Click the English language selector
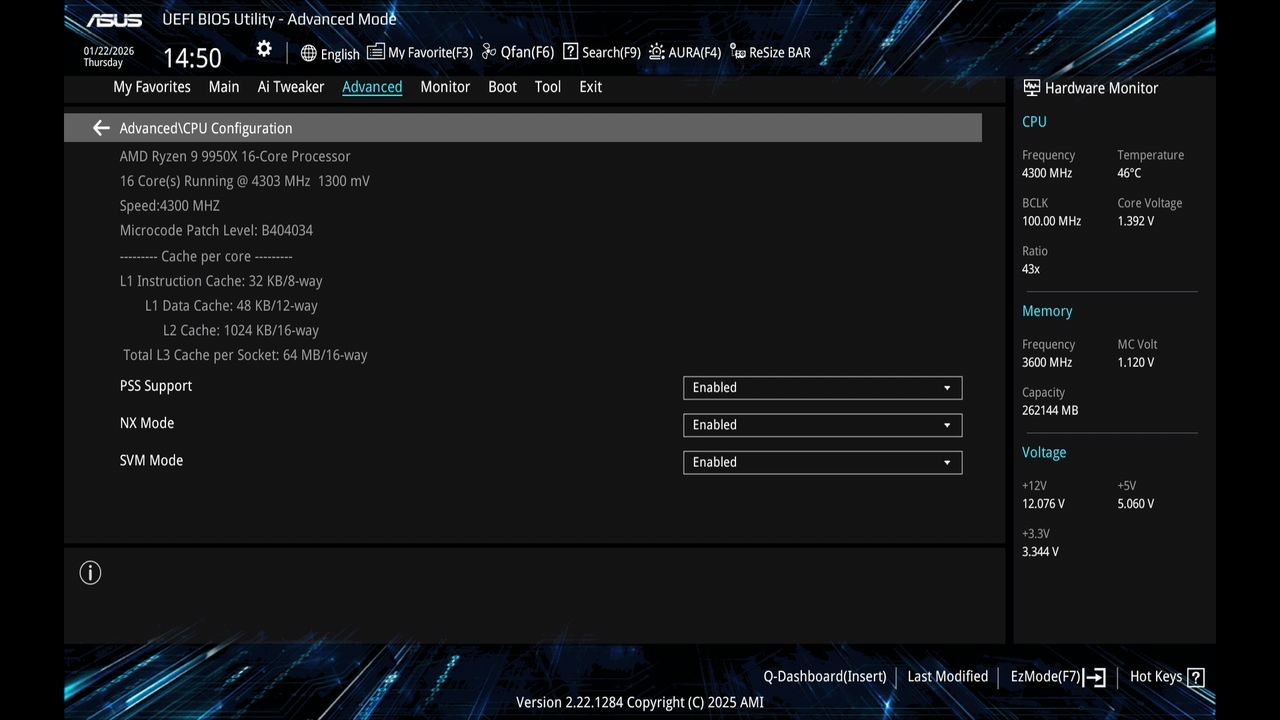Screen dimensions: 1280x720 click(330, 53)
